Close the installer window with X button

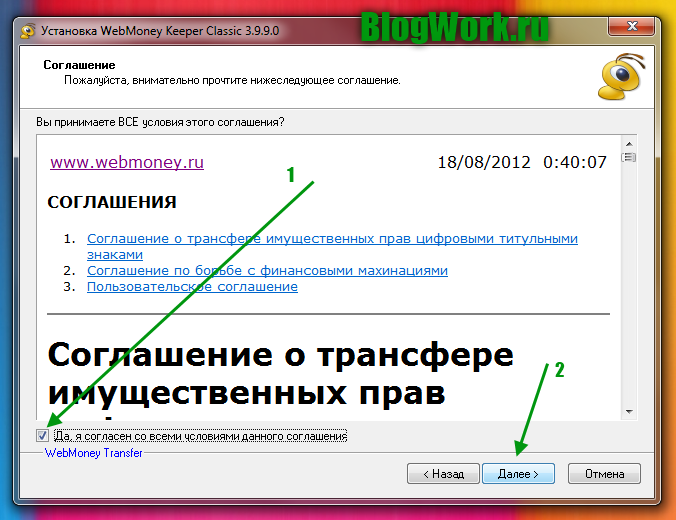632,26
